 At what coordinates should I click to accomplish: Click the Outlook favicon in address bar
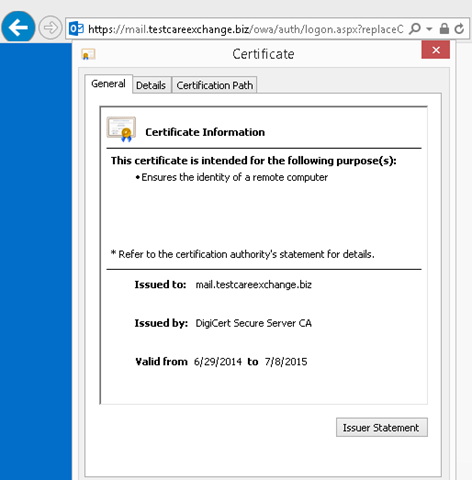(x=76, y=29)
